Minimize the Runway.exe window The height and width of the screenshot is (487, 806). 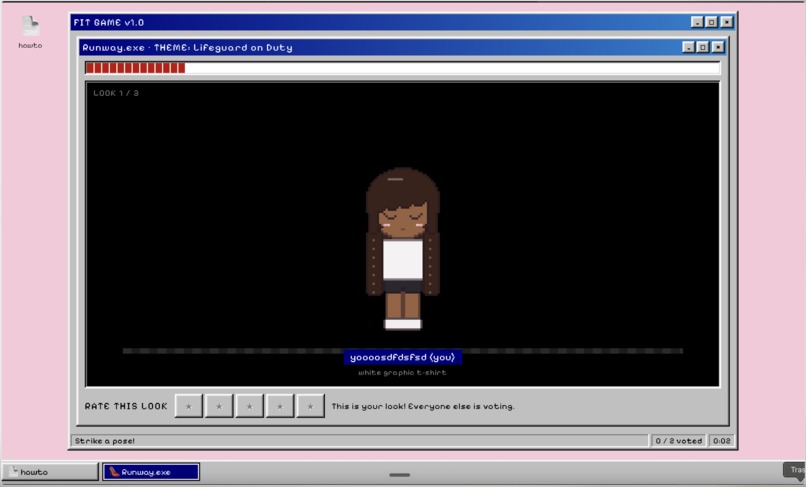[x=688, y=47]
